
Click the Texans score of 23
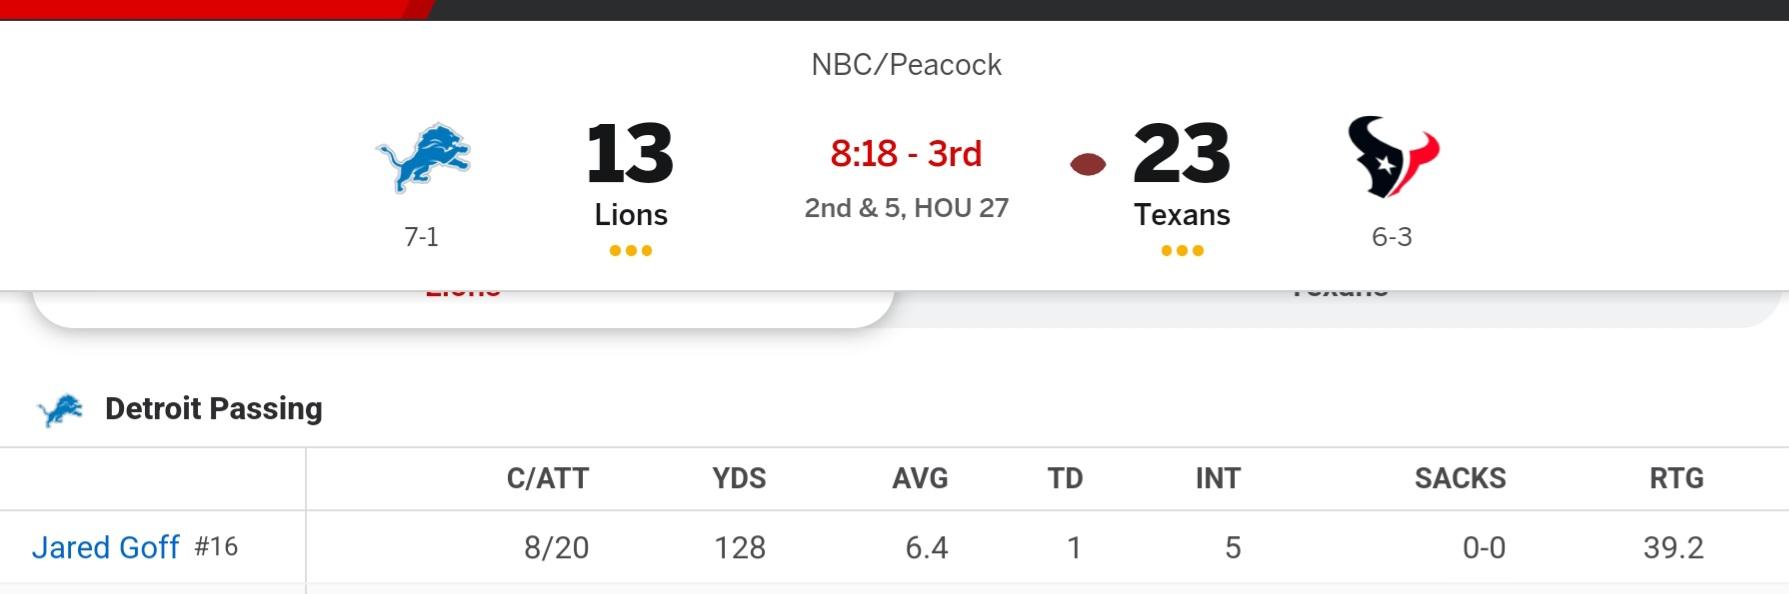[1182, 154]
